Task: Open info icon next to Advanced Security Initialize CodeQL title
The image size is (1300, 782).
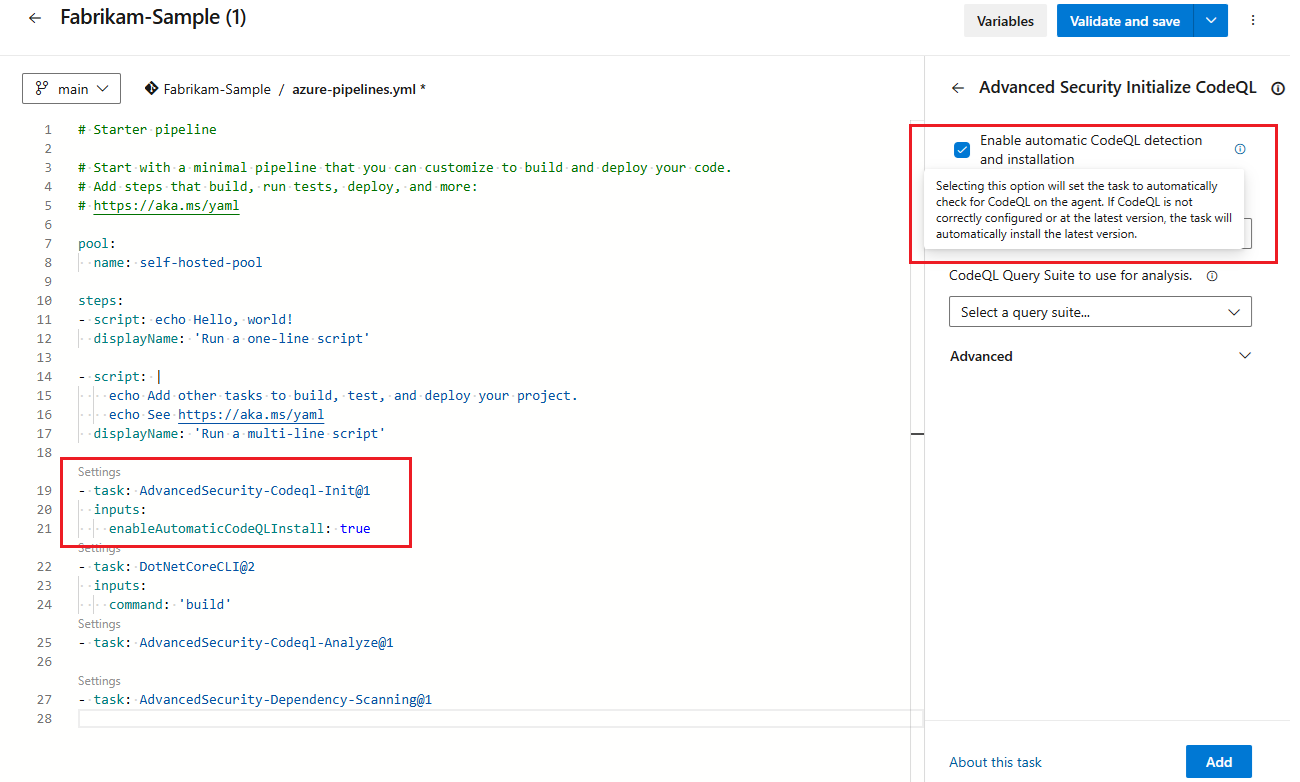Action: tap(1277, 88)
